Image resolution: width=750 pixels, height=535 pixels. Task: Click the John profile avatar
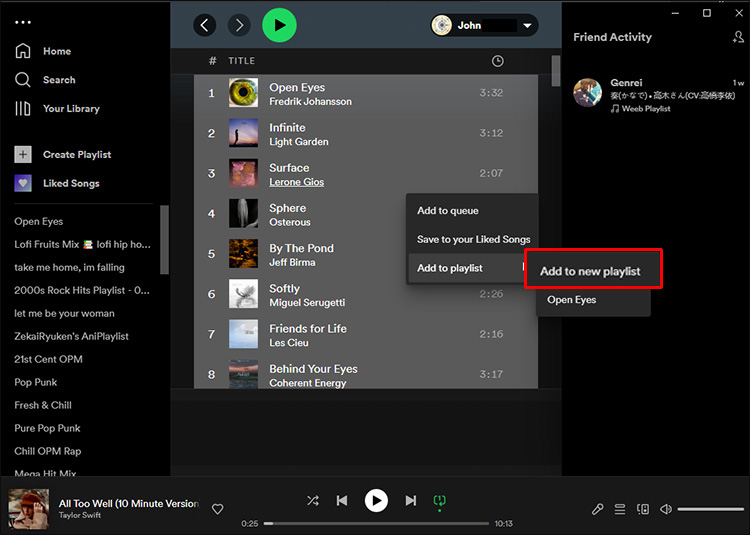point(441,25)
